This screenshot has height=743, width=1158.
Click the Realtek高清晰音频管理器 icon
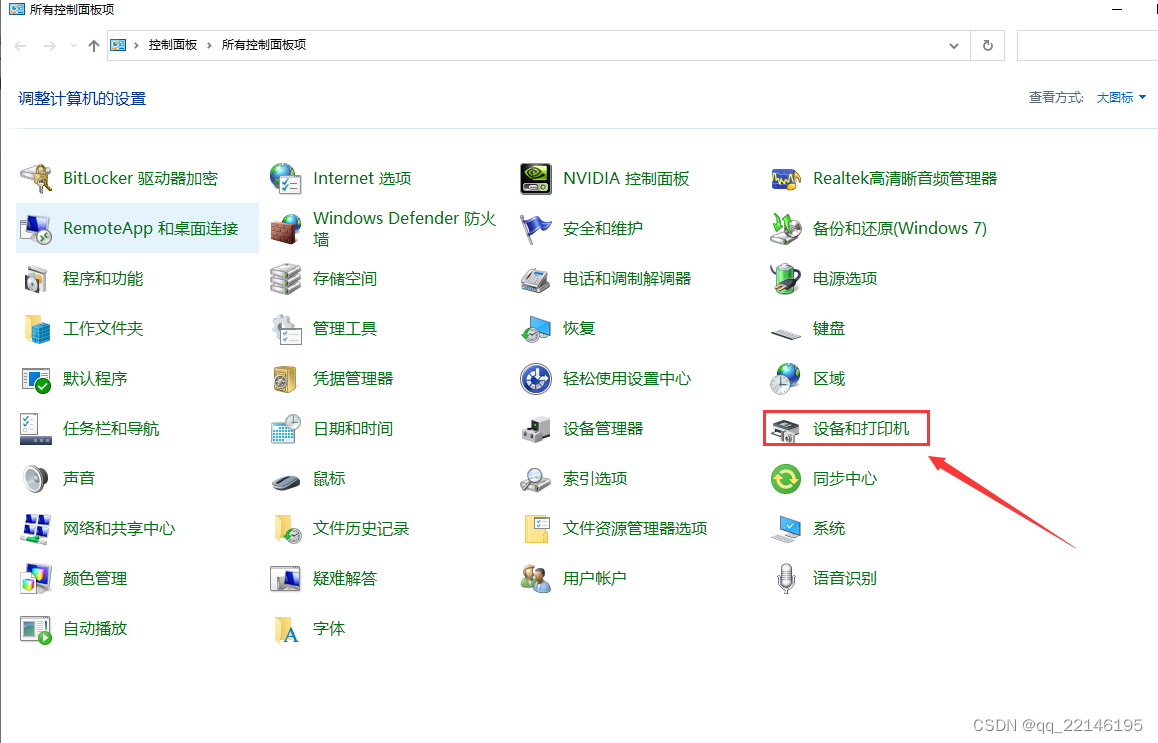786,179
